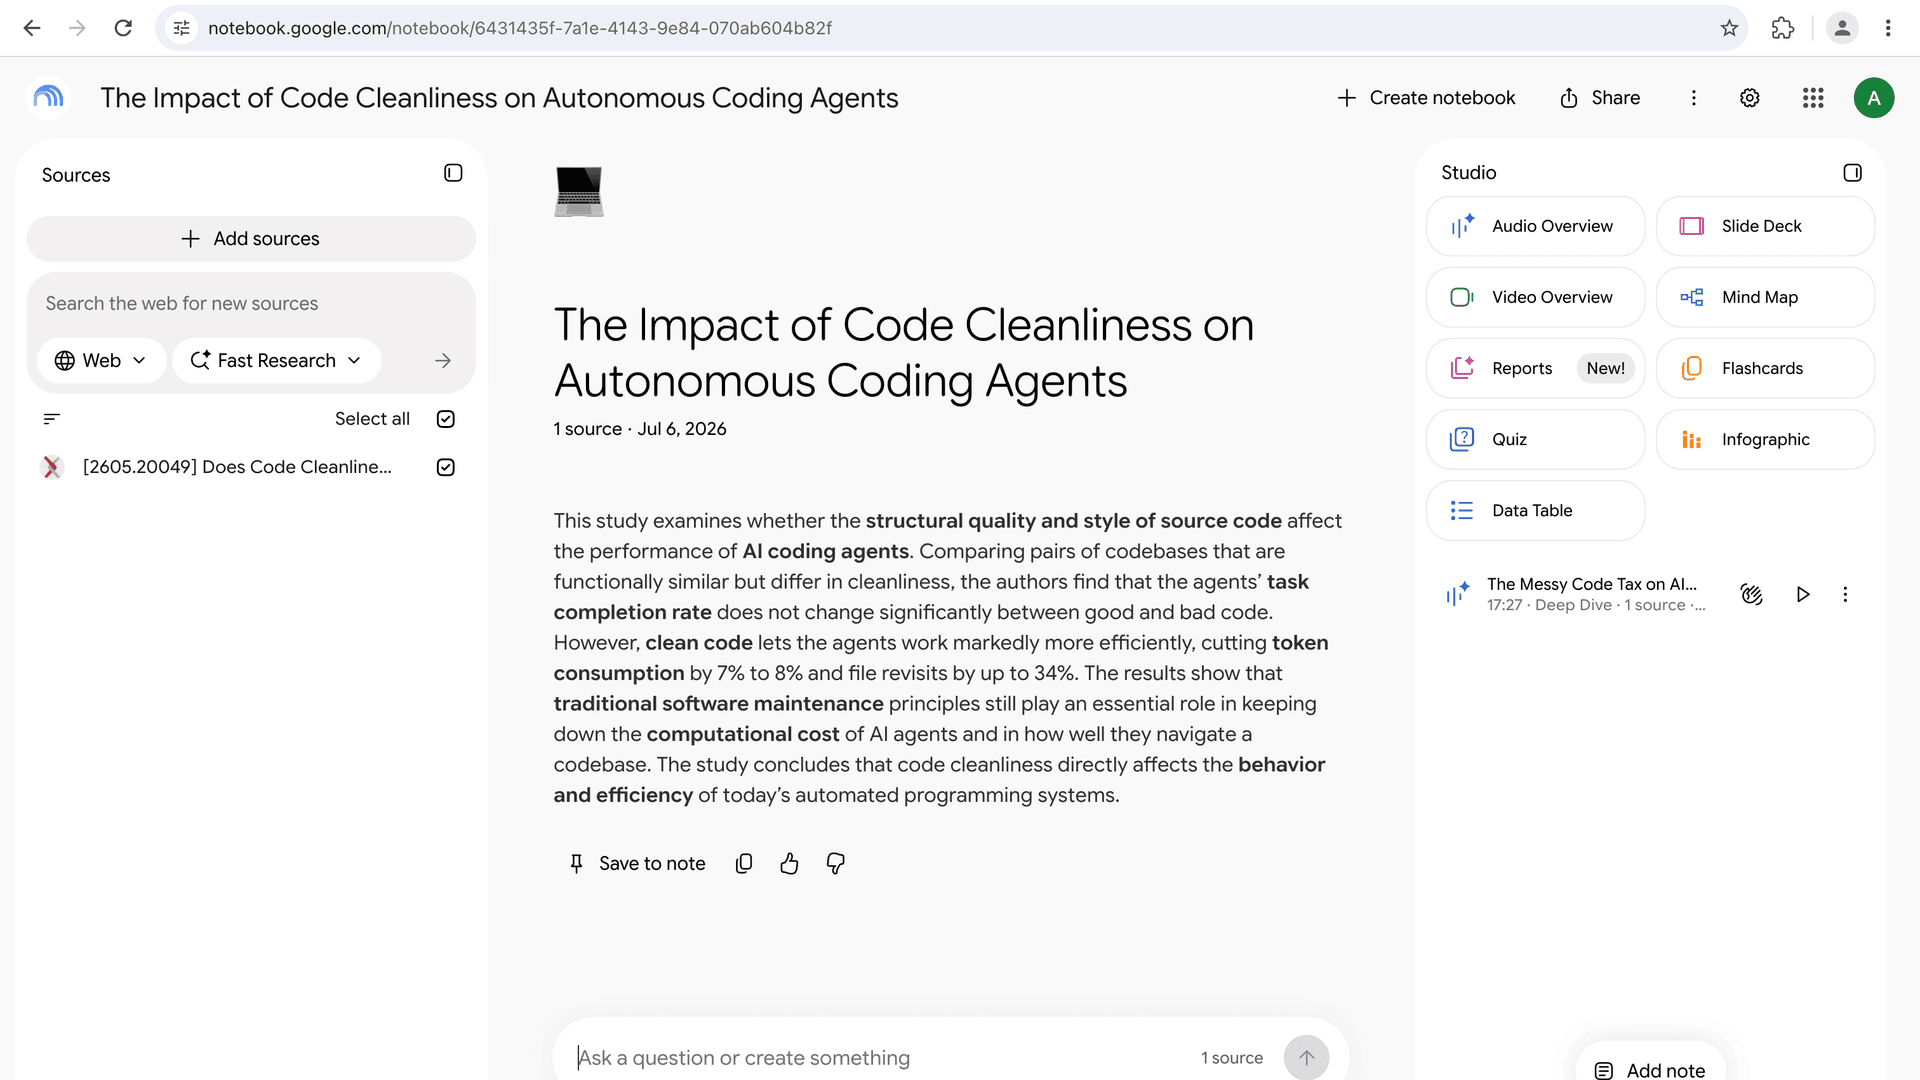Send the chat question arrow
The height and width of the screenshot is (1080, 1920).
coord(1306,1057)
